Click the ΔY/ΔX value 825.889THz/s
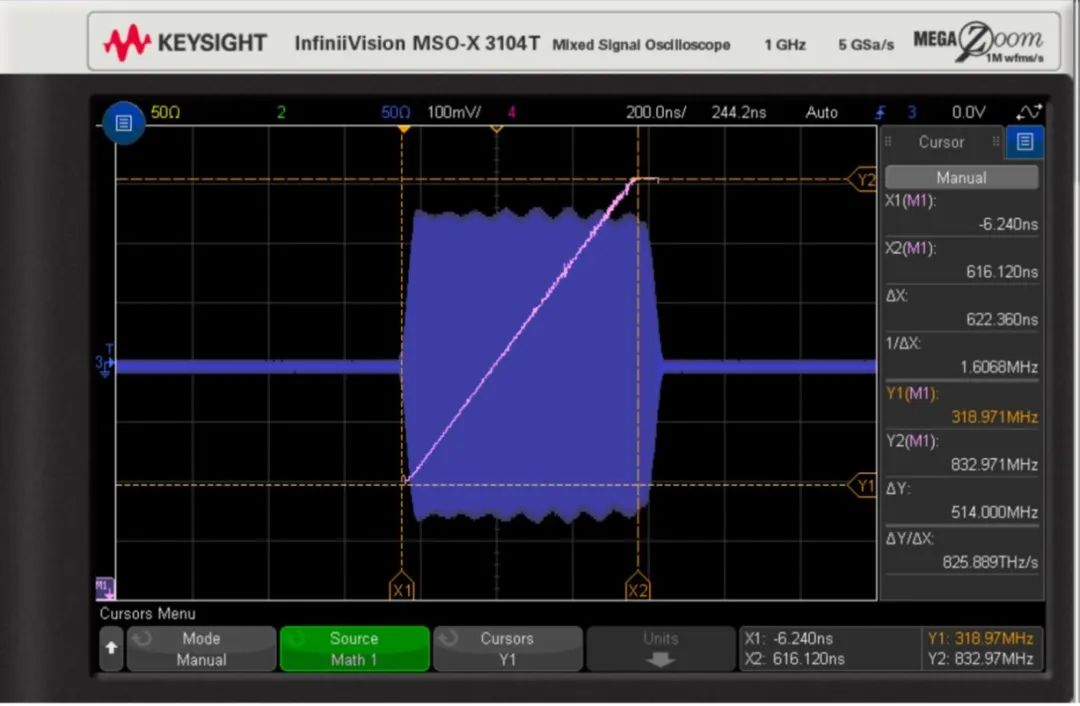This screenshot has height=706, width=1080. 990,562
